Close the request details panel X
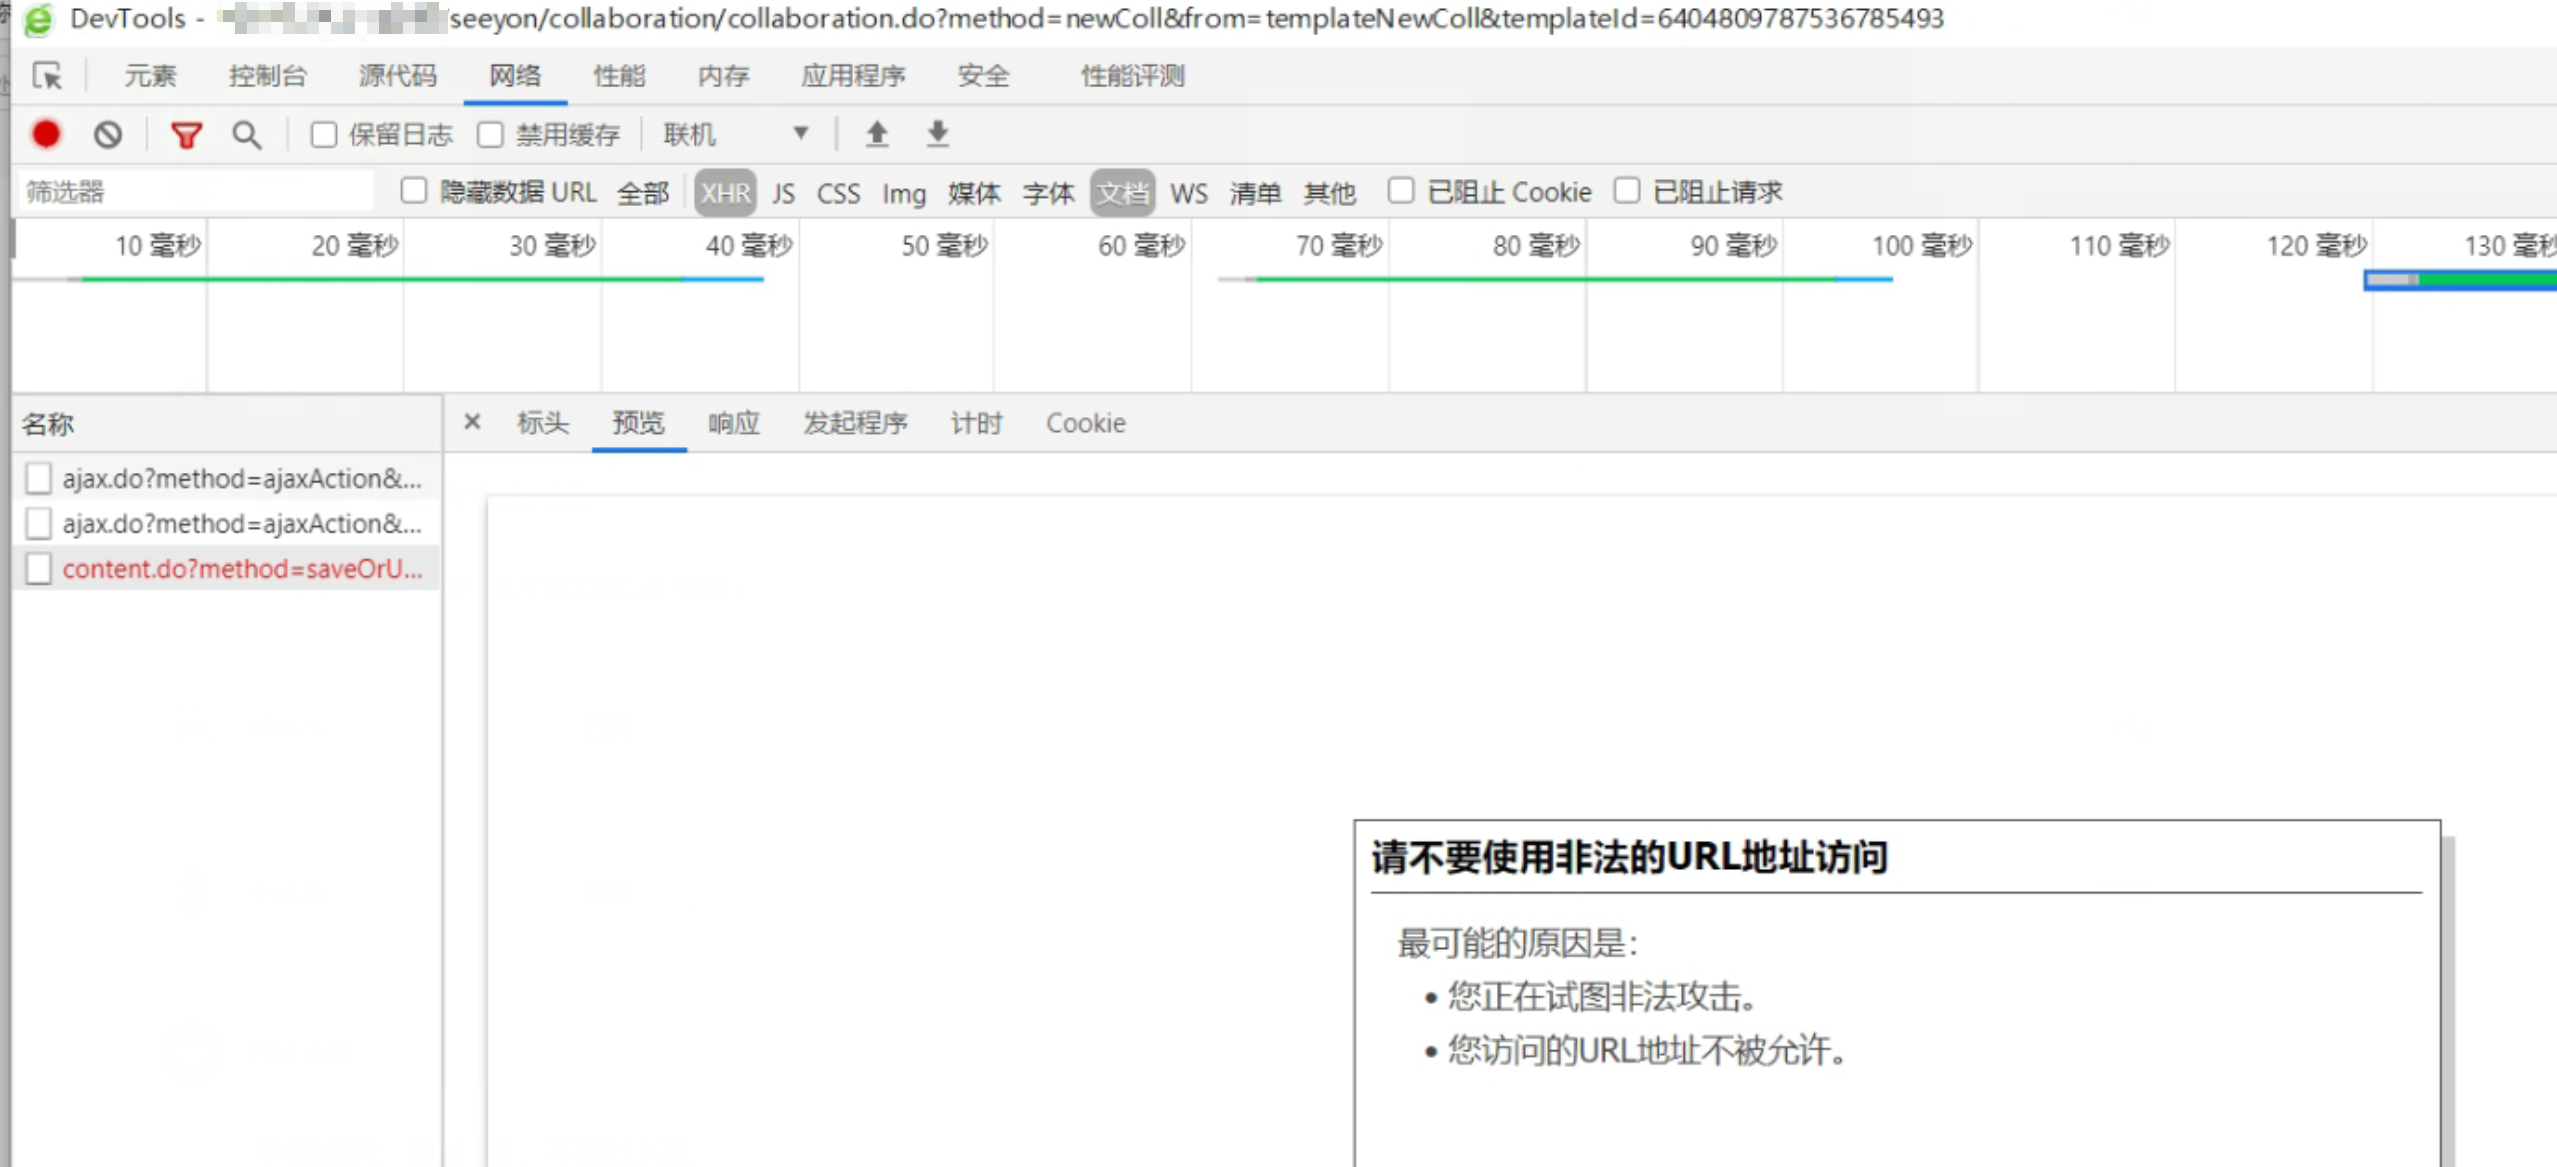 click(472, 422)
